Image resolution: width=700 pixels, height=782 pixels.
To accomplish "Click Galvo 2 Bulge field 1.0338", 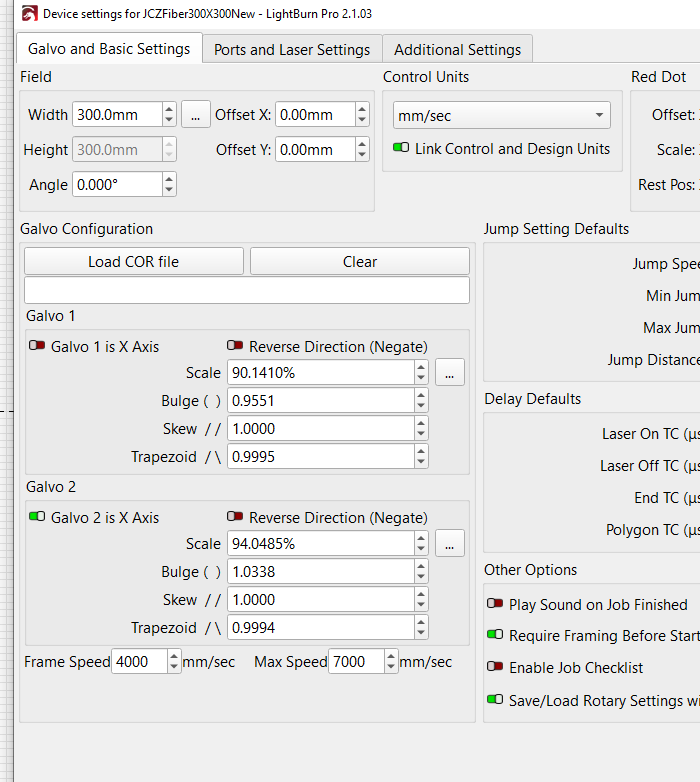I will coord(321,572).
